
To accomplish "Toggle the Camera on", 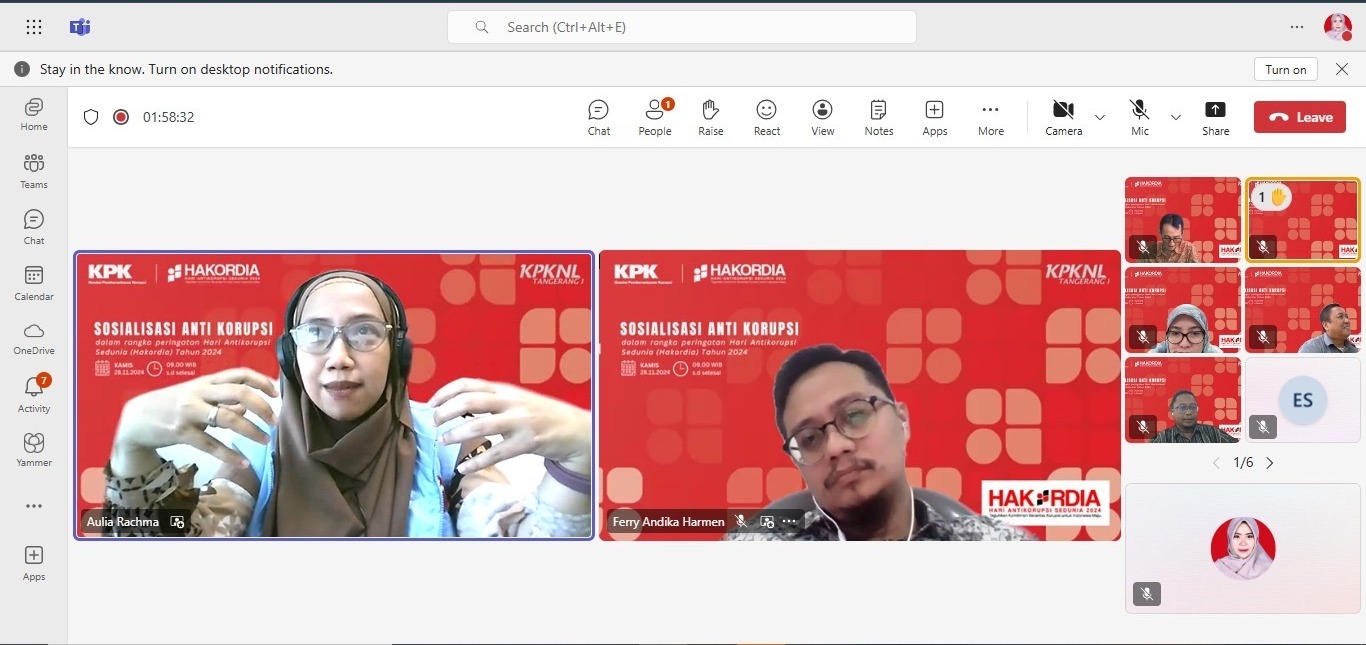I will click(1063, 117).
